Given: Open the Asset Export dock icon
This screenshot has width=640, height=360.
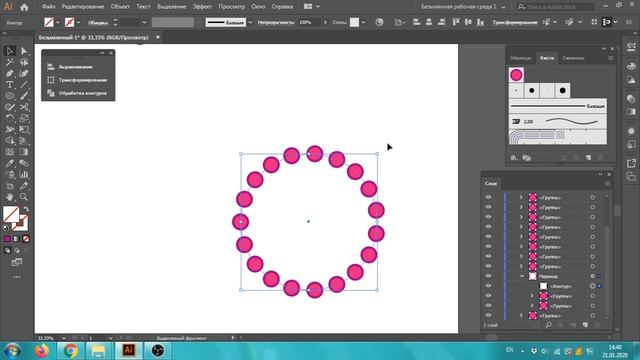Looking at the screenshot, I should pyautogui.click(x=631, y=163).
